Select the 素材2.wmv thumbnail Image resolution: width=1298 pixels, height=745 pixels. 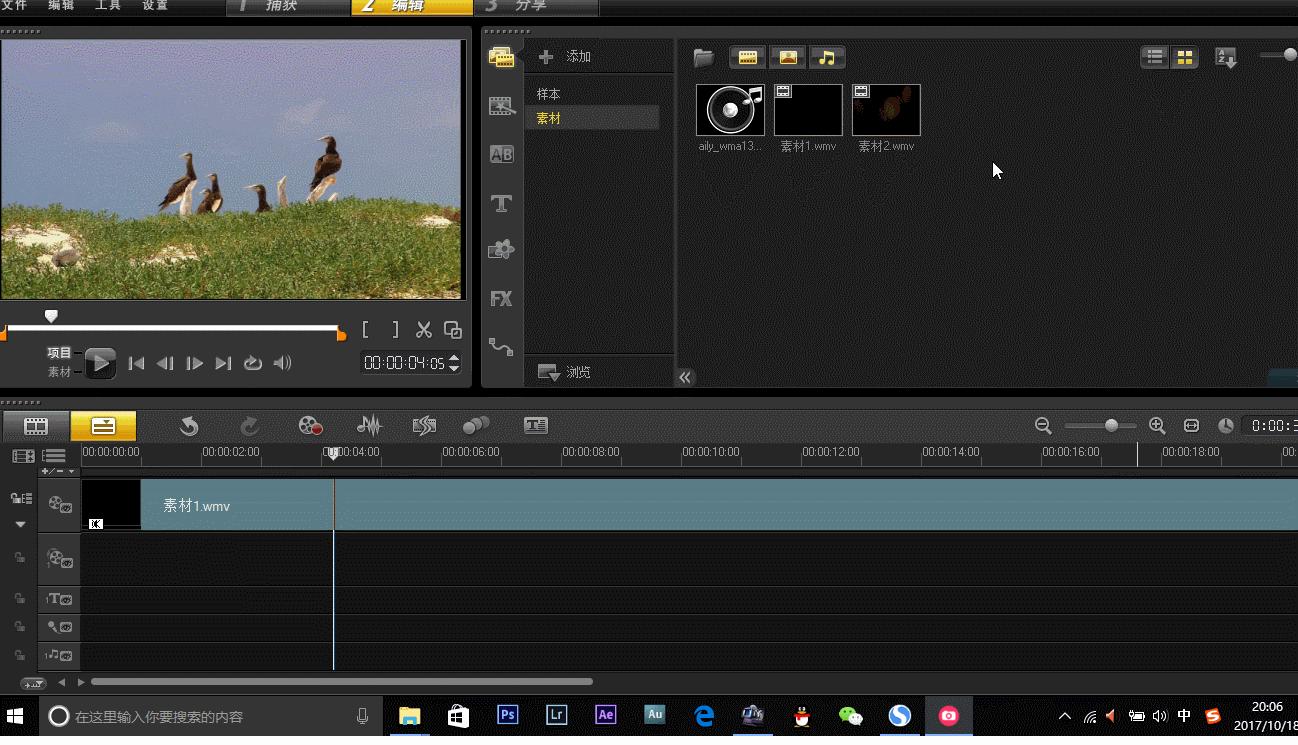coord(886,110)
